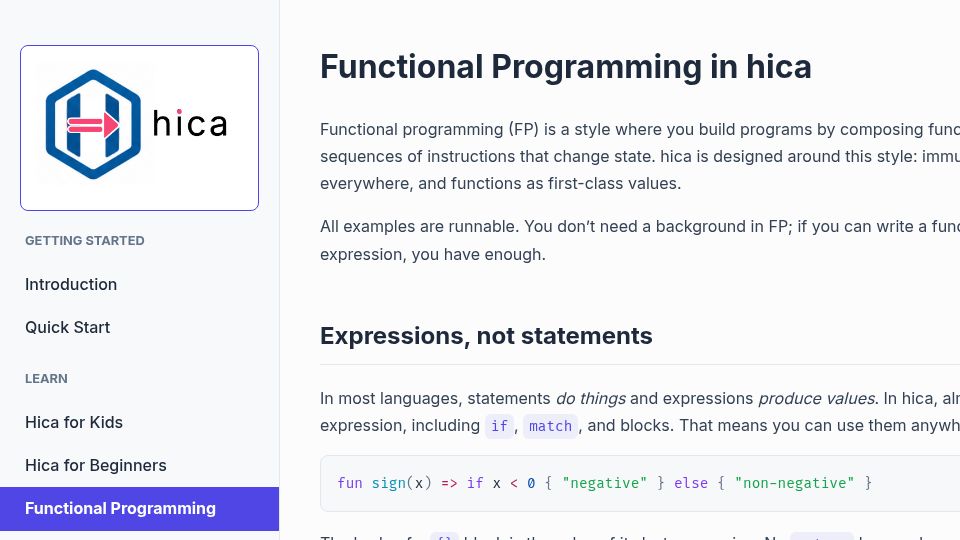The width and height of the screenshot is (960, 540).
Task: Click the hica hexagon logo image
Action: (x=93, y=124)
